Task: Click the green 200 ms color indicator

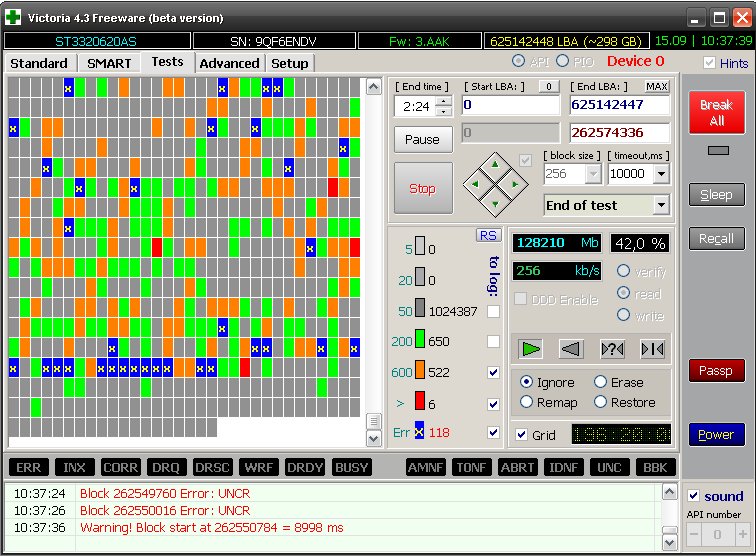Action: click(419, 339)
